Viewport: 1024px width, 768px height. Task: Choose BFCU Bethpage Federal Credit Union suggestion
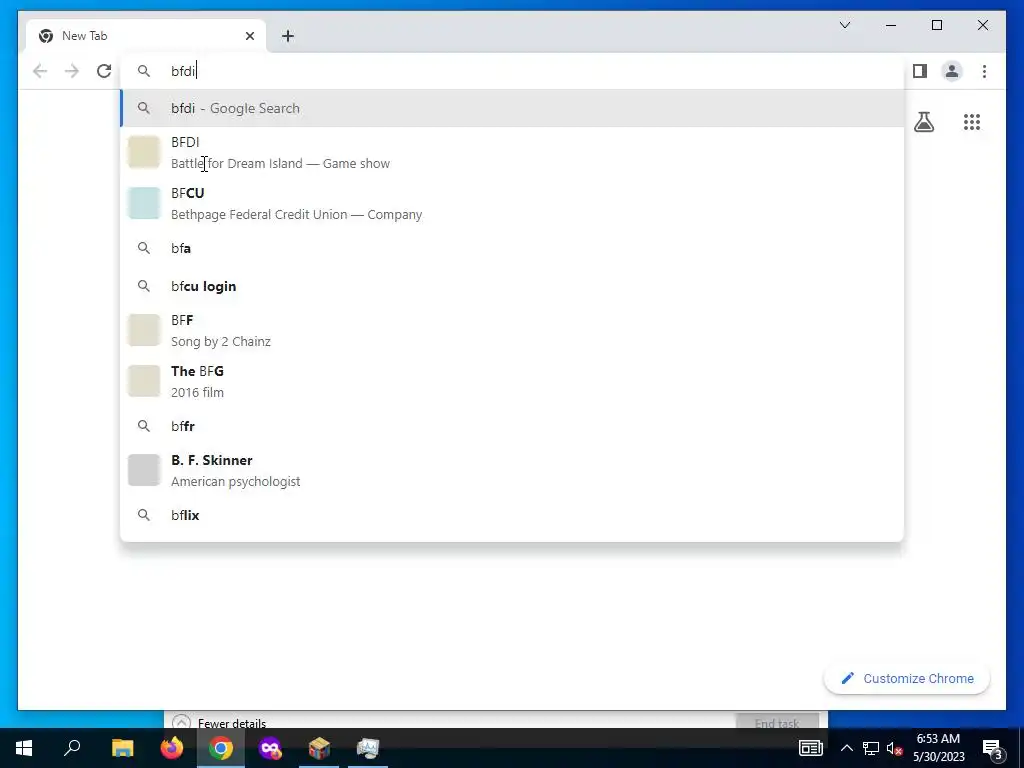point(512,203)
